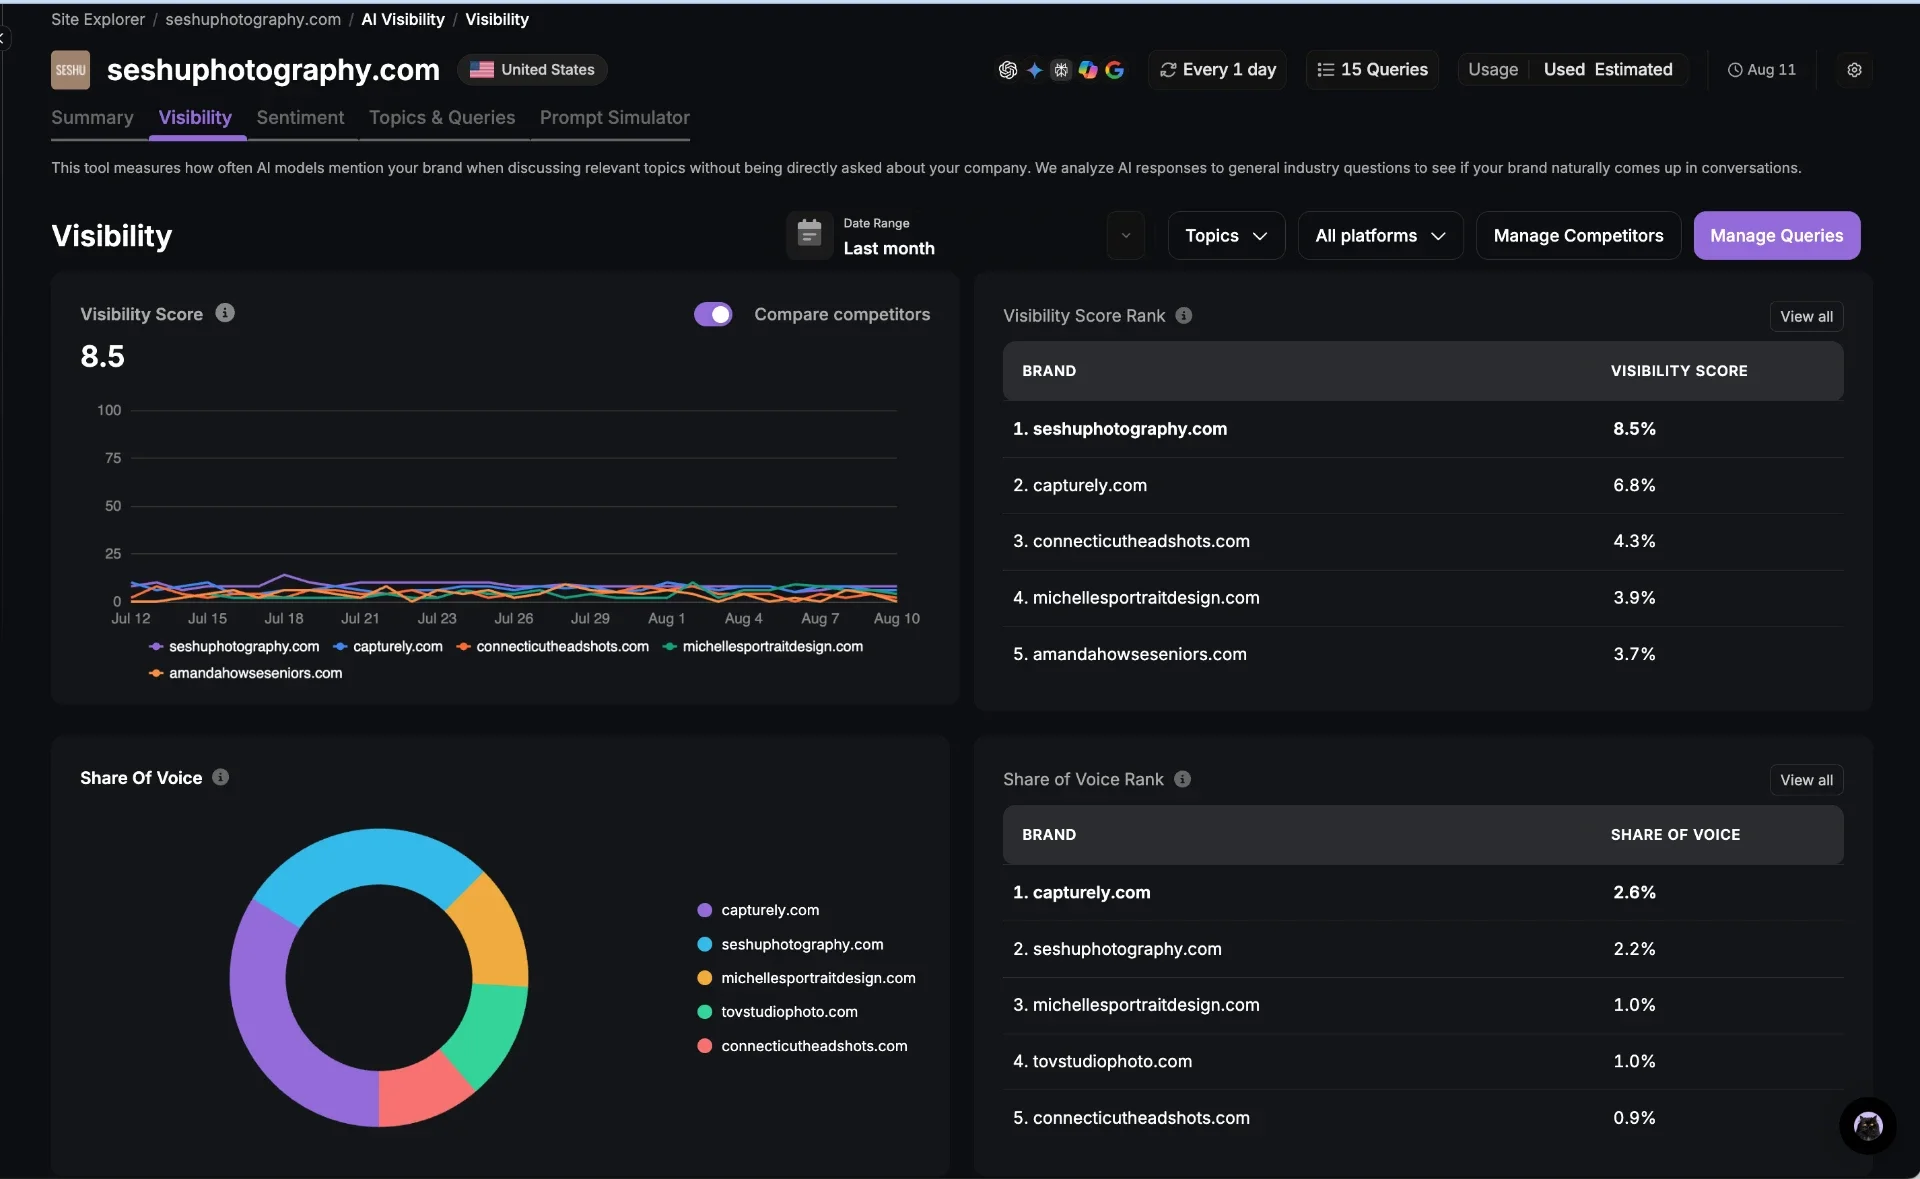
Task: Select the '2. capturely.com' visibility rank row
Action: tap(1423, 486)
